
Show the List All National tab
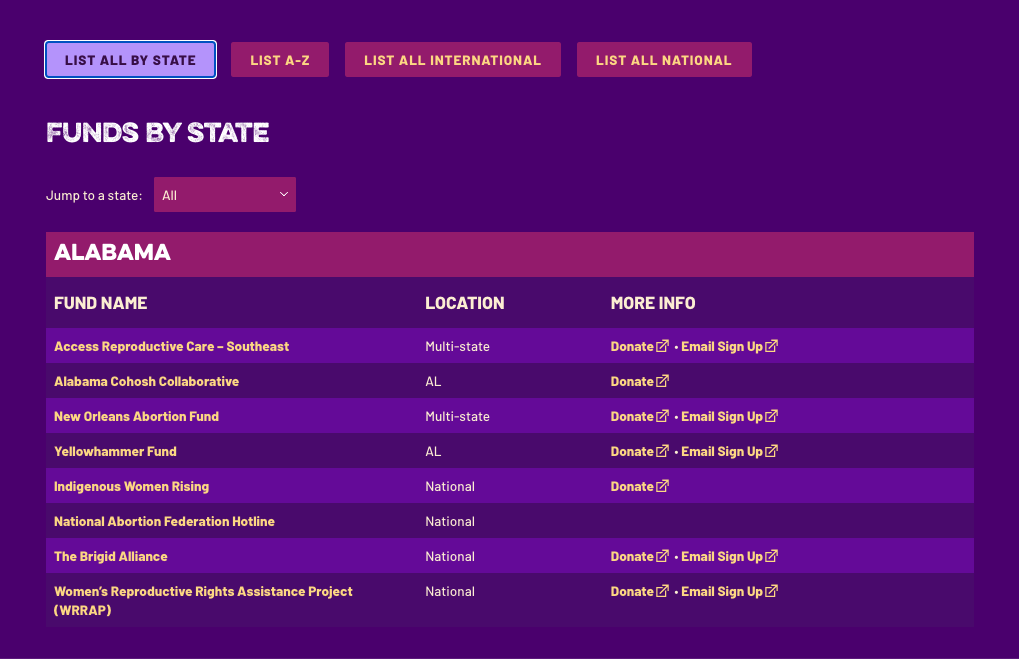tap(664, 60)
